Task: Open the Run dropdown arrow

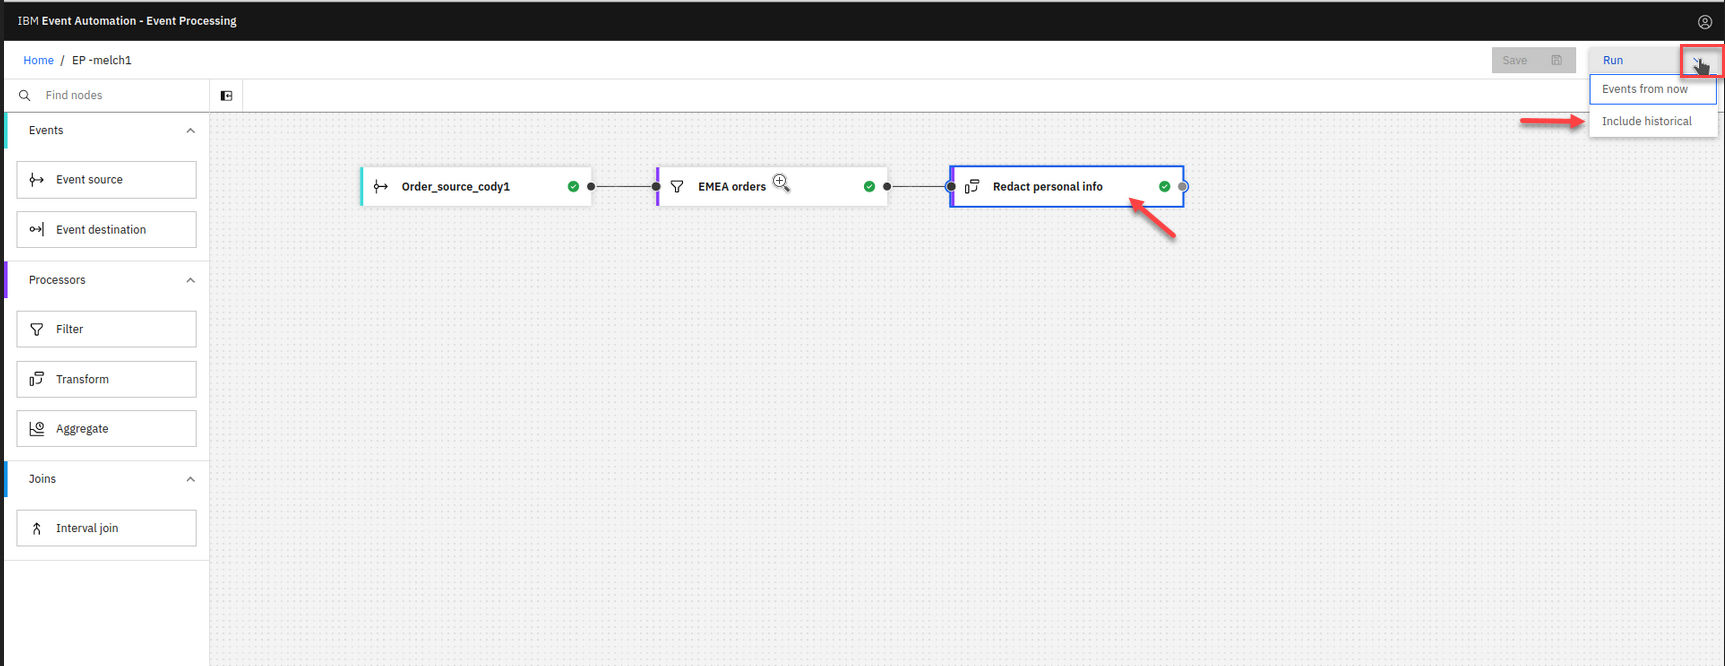Action: coord(1699,61)
